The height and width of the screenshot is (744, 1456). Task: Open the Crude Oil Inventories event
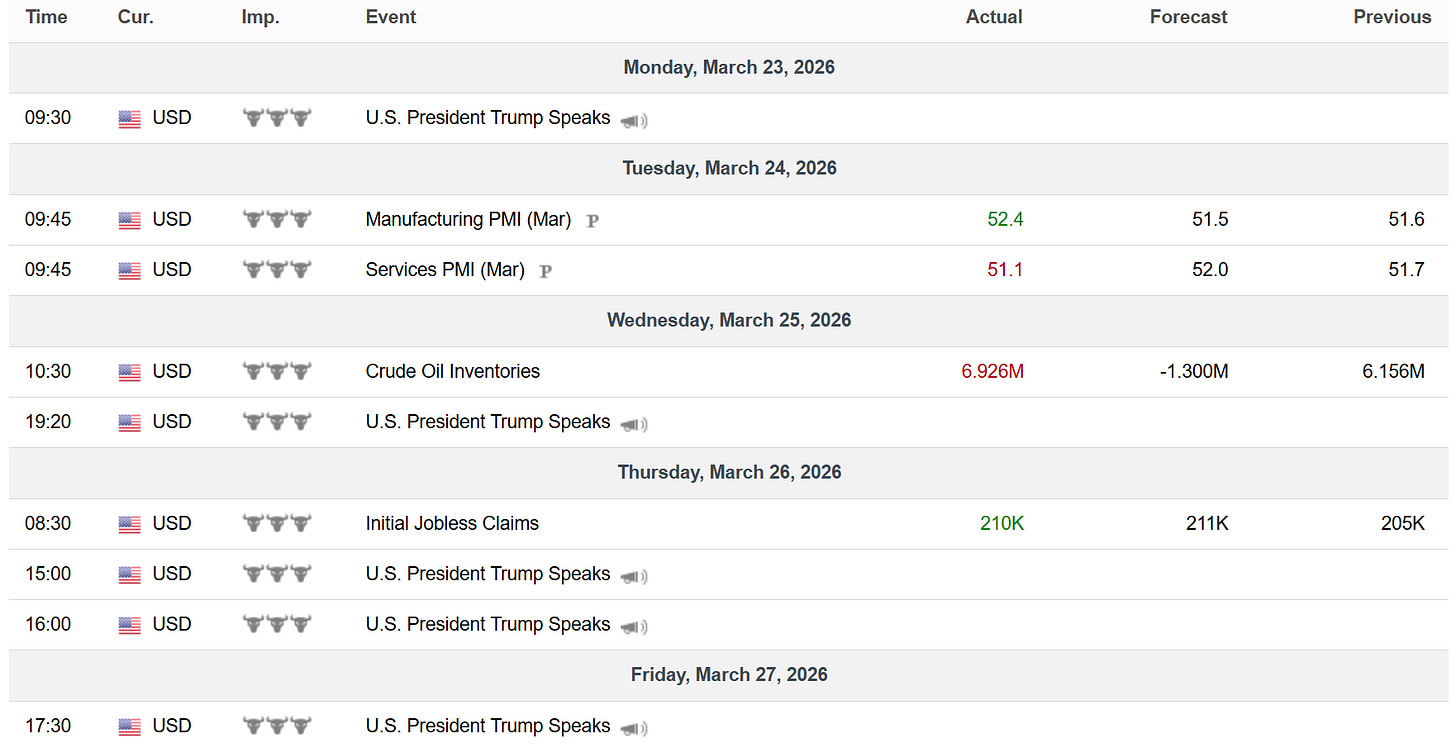tap(453, 371)
